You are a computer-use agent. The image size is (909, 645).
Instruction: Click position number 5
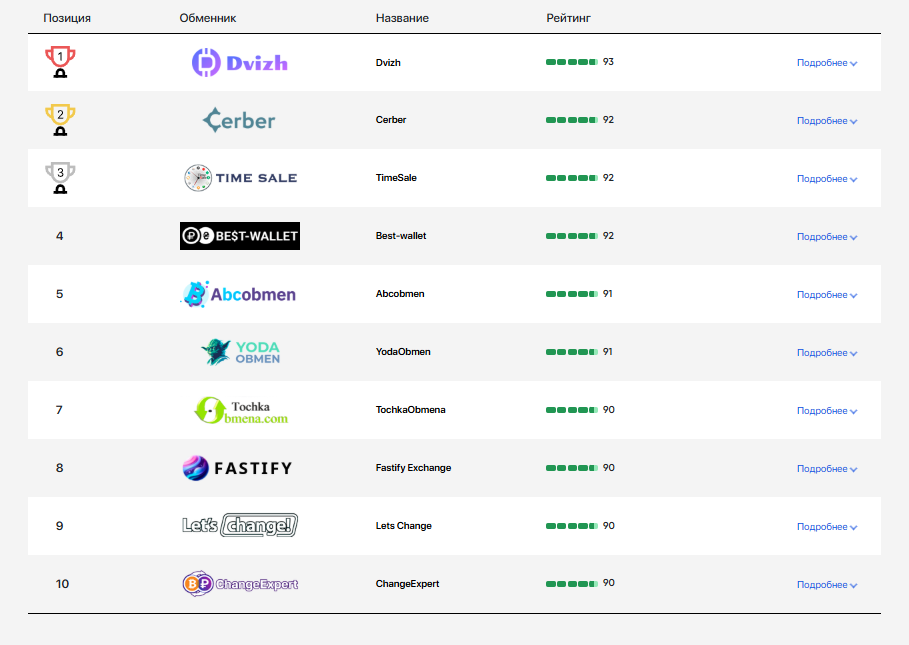pos(60,294)
